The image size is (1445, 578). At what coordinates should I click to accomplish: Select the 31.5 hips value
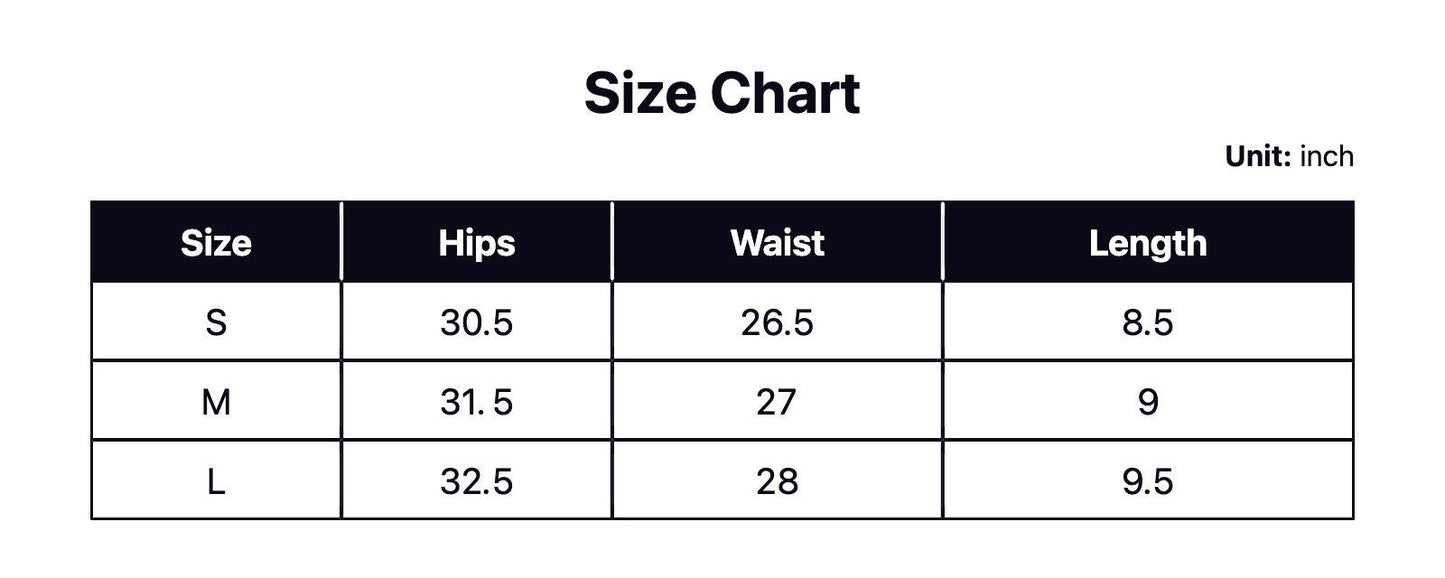click(x=476, y=402)
